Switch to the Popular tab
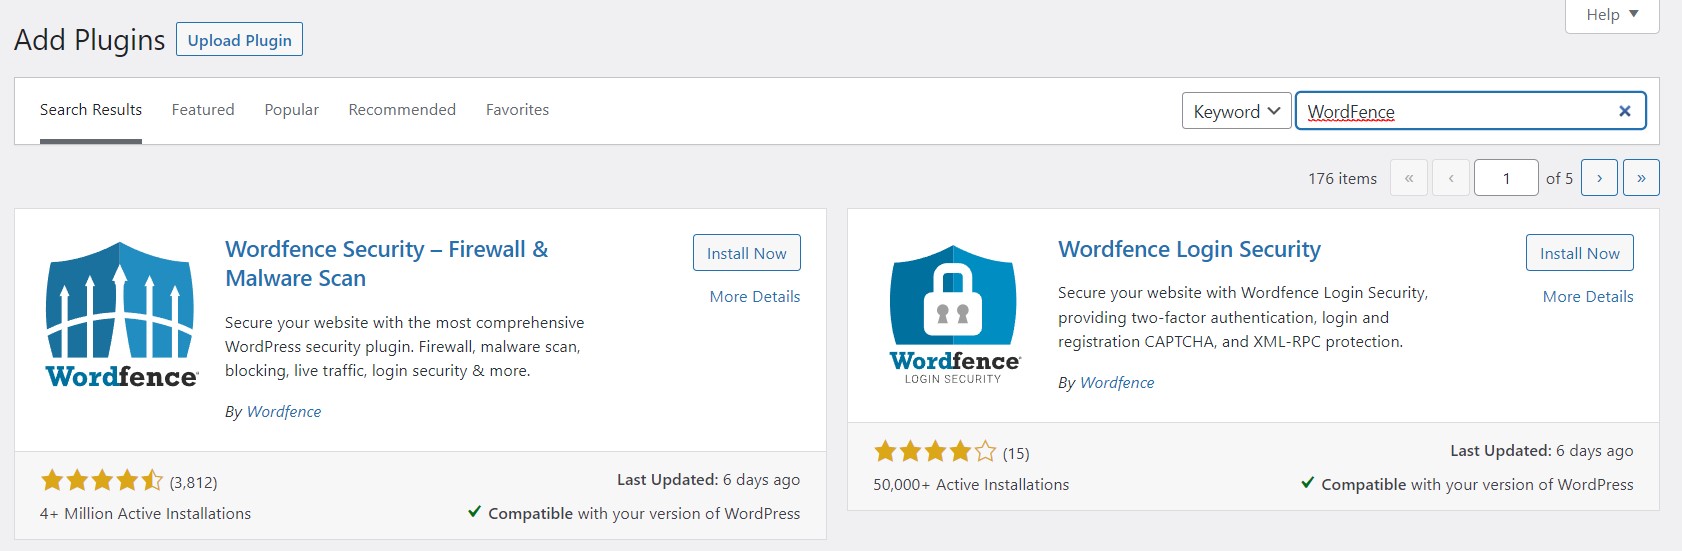The height and width of the screenshot is (551, 1682). pyautogui.click(x=291, y=110)
